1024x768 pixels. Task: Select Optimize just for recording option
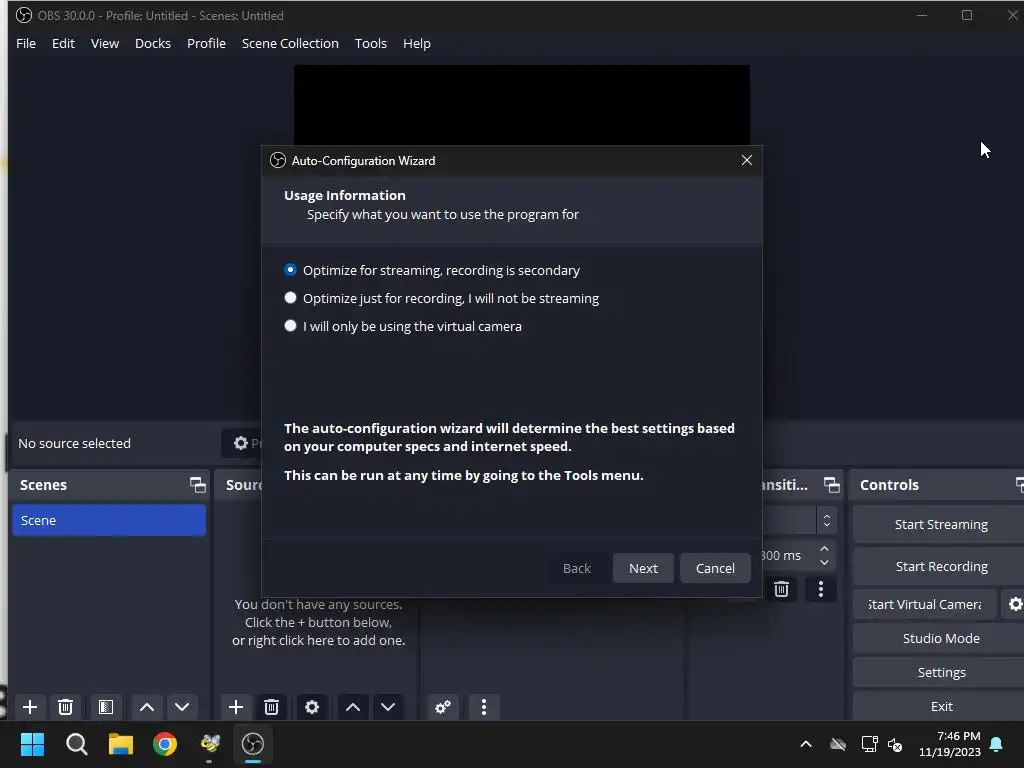click(441, 298)
